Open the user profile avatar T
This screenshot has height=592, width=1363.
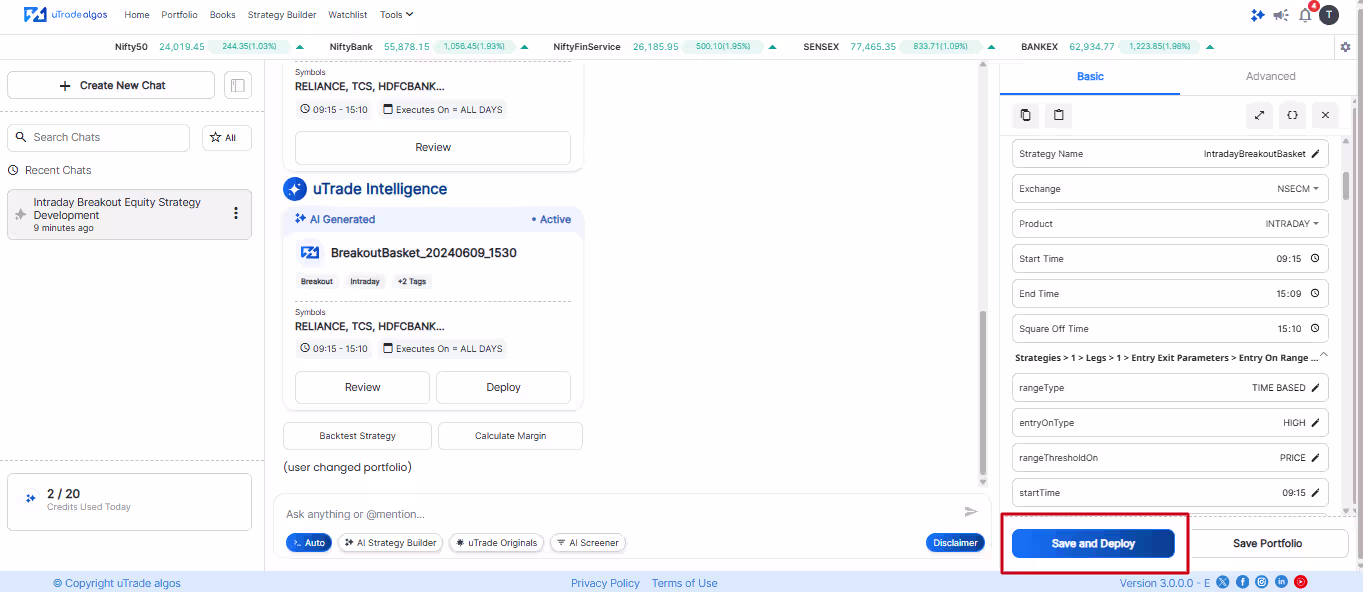tap(1328, 15)
